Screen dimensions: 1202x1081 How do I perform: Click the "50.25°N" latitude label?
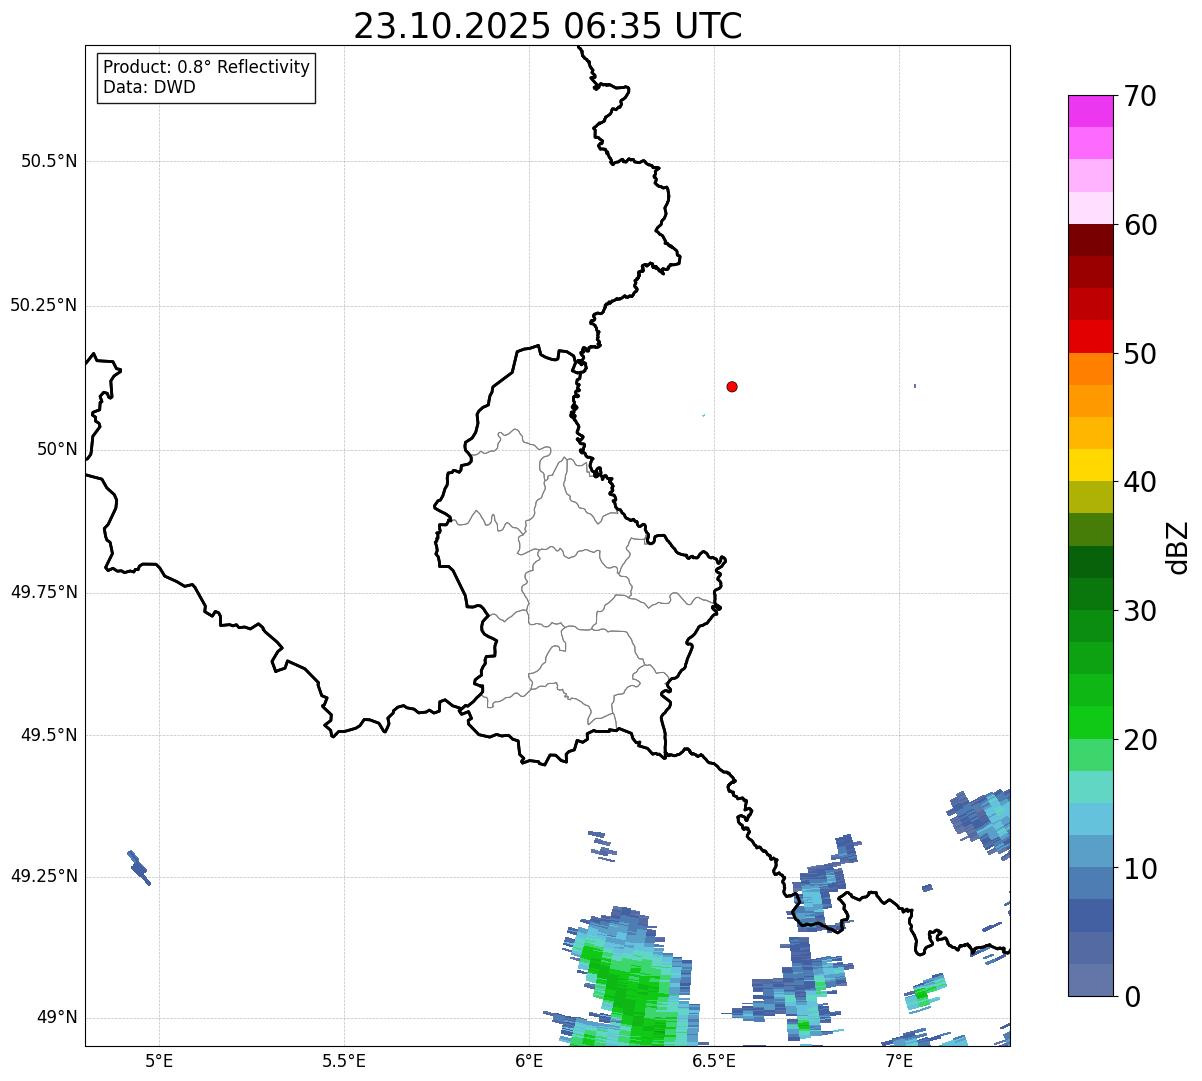(43, 305)
